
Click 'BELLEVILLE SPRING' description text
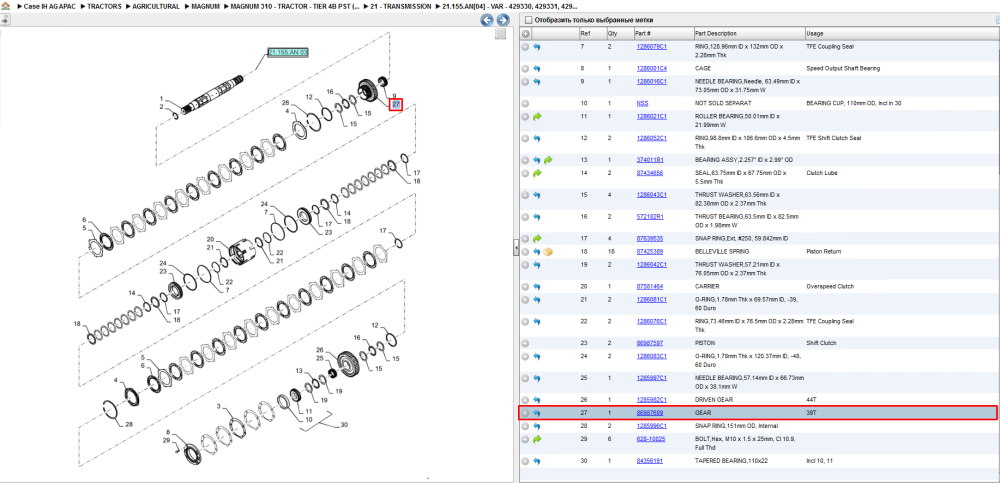click(720, 251)
